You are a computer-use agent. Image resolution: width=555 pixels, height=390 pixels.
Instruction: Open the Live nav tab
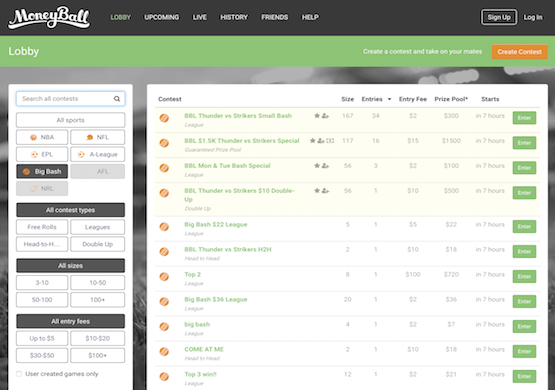[x=200, y=17]
